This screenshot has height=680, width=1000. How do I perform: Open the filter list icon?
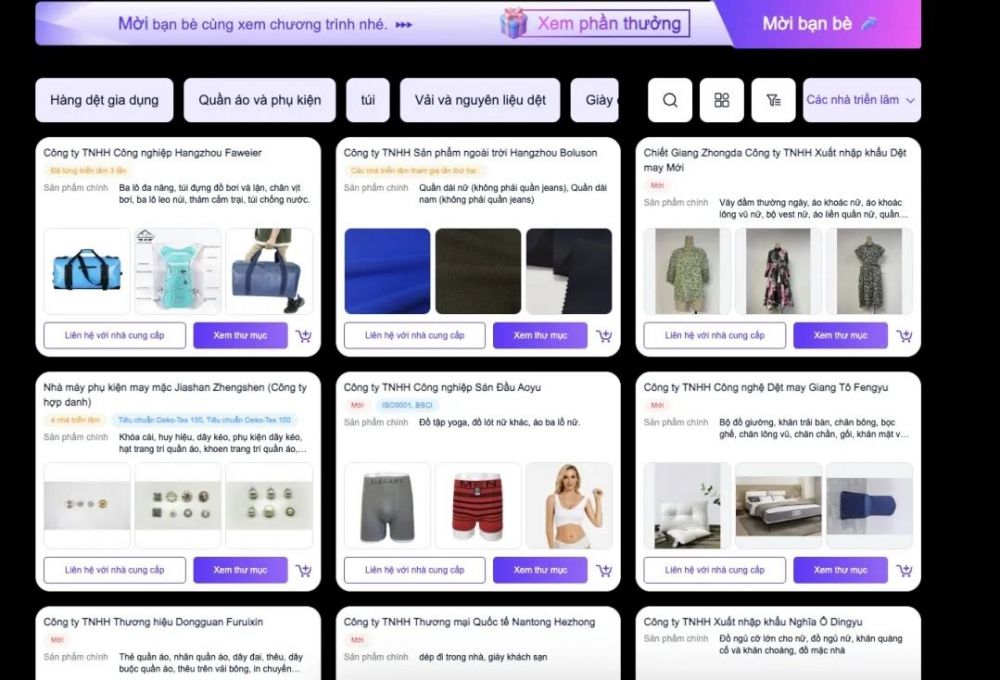[773, 100]
